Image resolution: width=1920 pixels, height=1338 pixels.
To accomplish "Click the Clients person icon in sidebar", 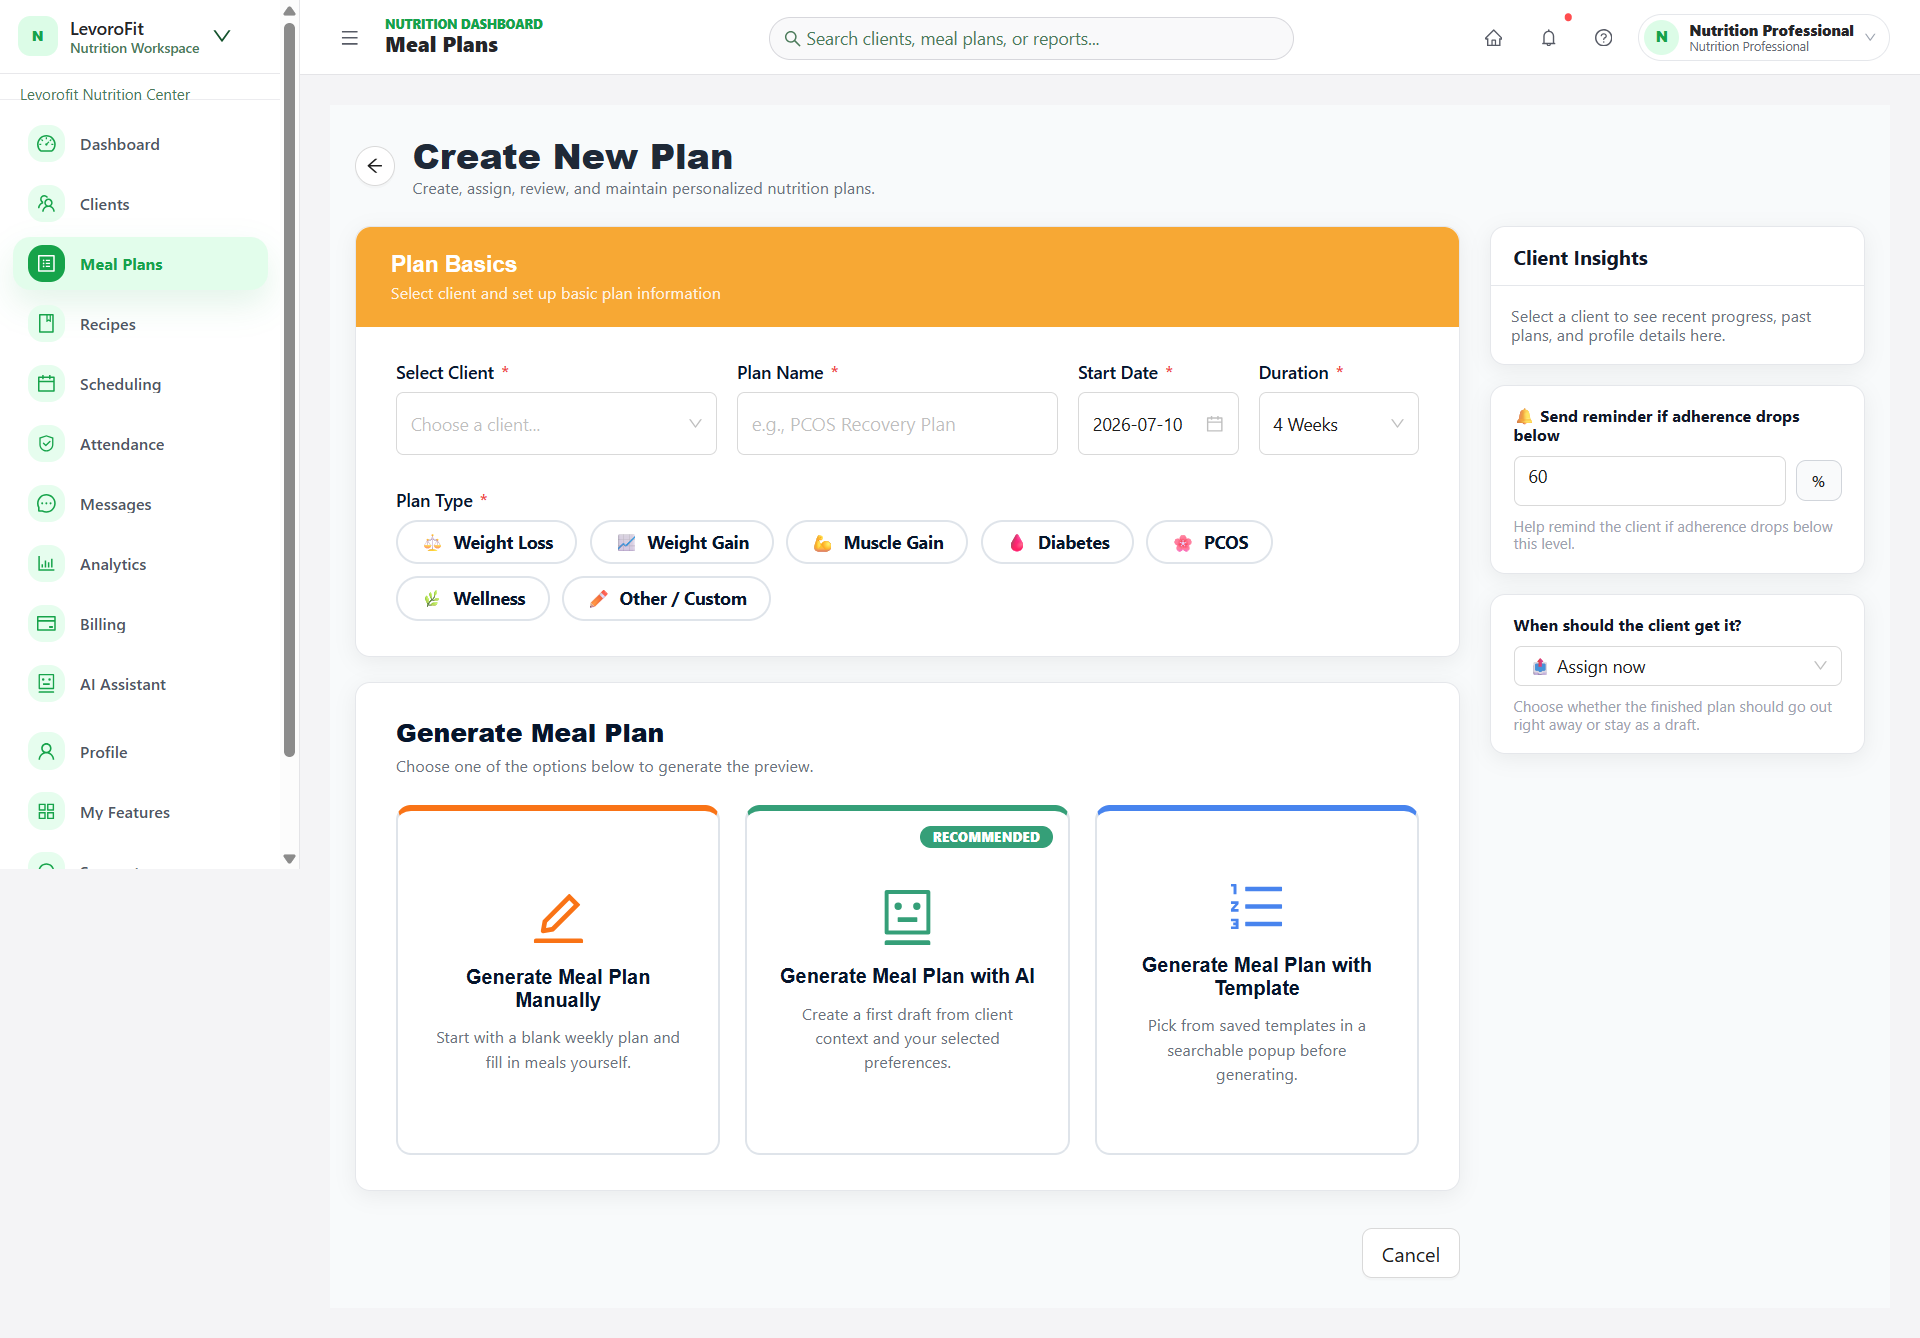I will [46, 204].
